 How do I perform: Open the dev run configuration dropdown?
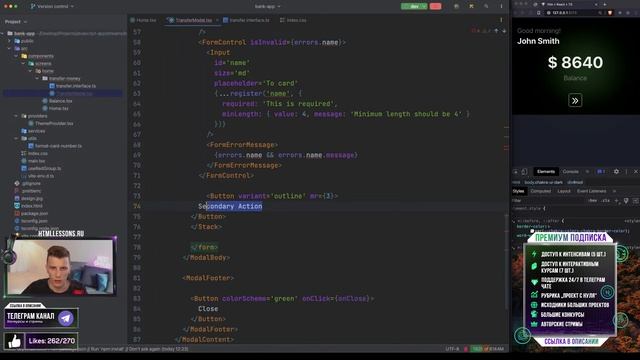414,6
